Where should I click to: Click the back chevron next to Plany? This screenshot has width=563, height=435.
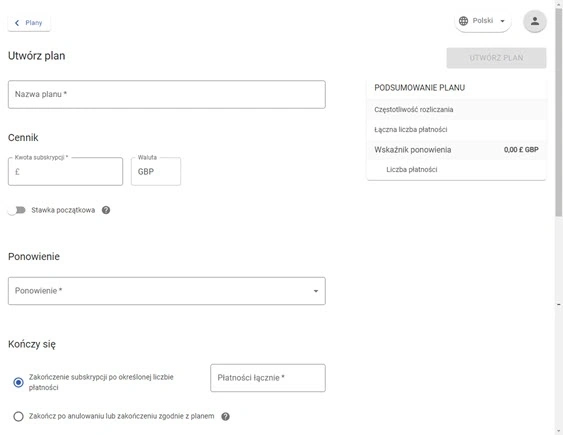tap(17, 23)
